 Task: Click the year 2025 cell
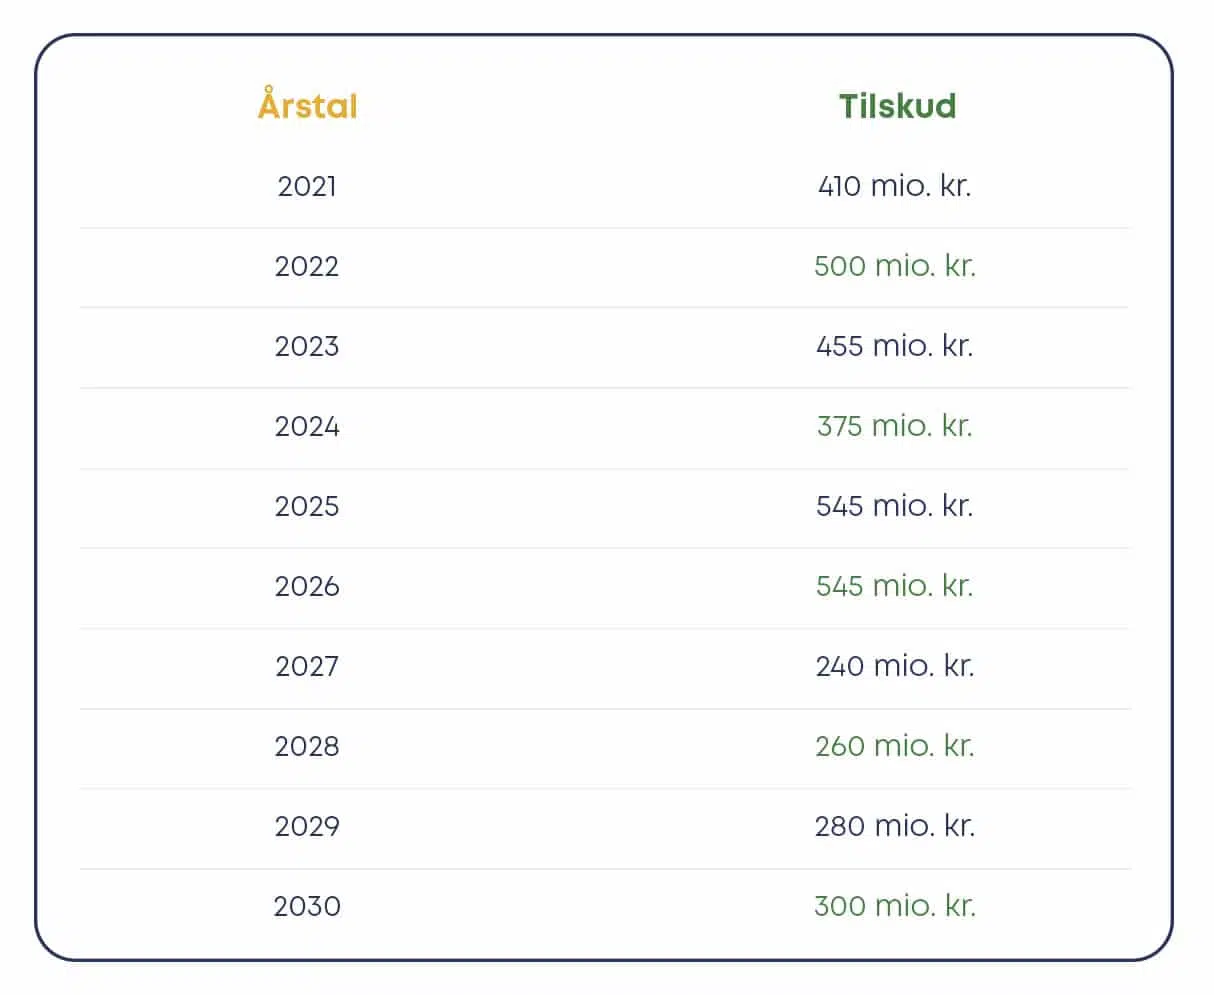point(307,506)
